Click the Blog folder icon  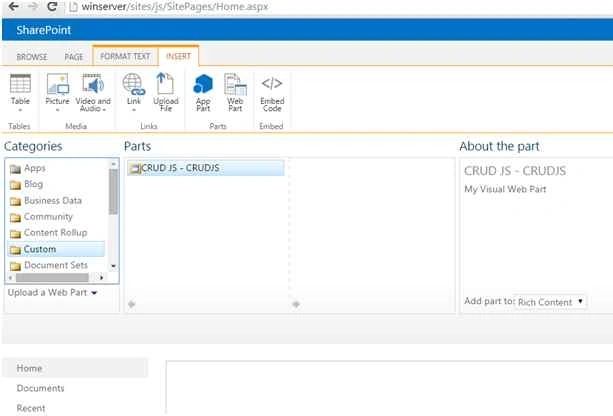point(15,185)
